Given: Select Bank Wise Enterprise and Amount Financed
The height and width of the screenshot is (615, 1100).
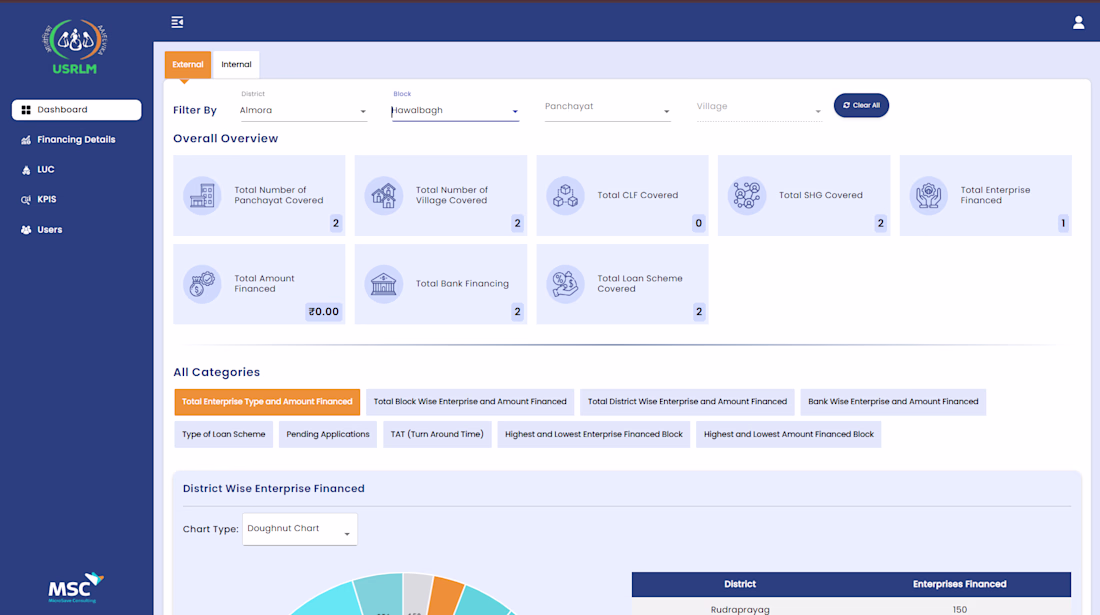Looking at the screenshot, I should pyautogui.click(x=893, y=402).
